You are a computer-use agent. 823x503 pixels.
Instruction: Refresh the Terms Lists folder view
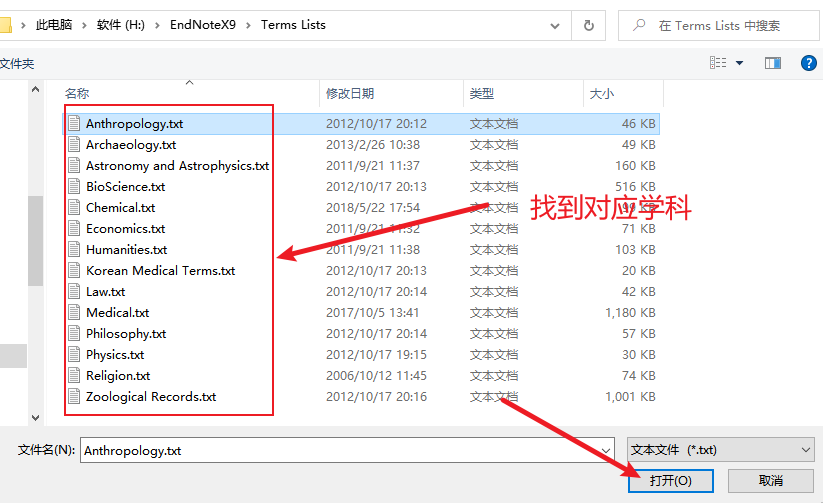(x=588, y=25)
